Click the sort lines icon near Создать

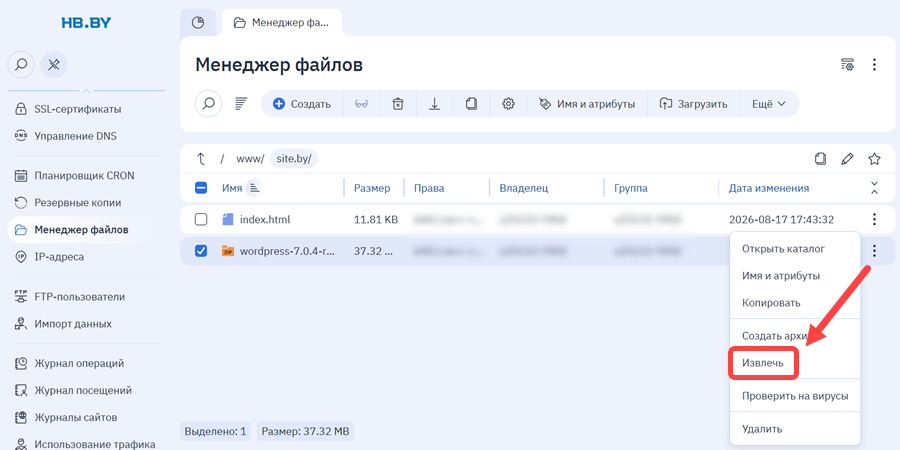pos(241,104)
